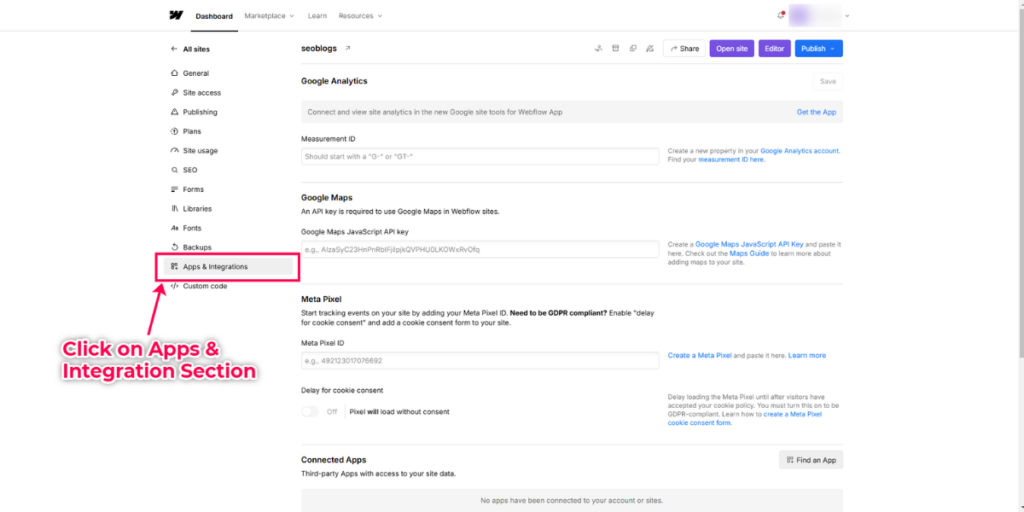Expand the Resources menu

tap(360, 16)
